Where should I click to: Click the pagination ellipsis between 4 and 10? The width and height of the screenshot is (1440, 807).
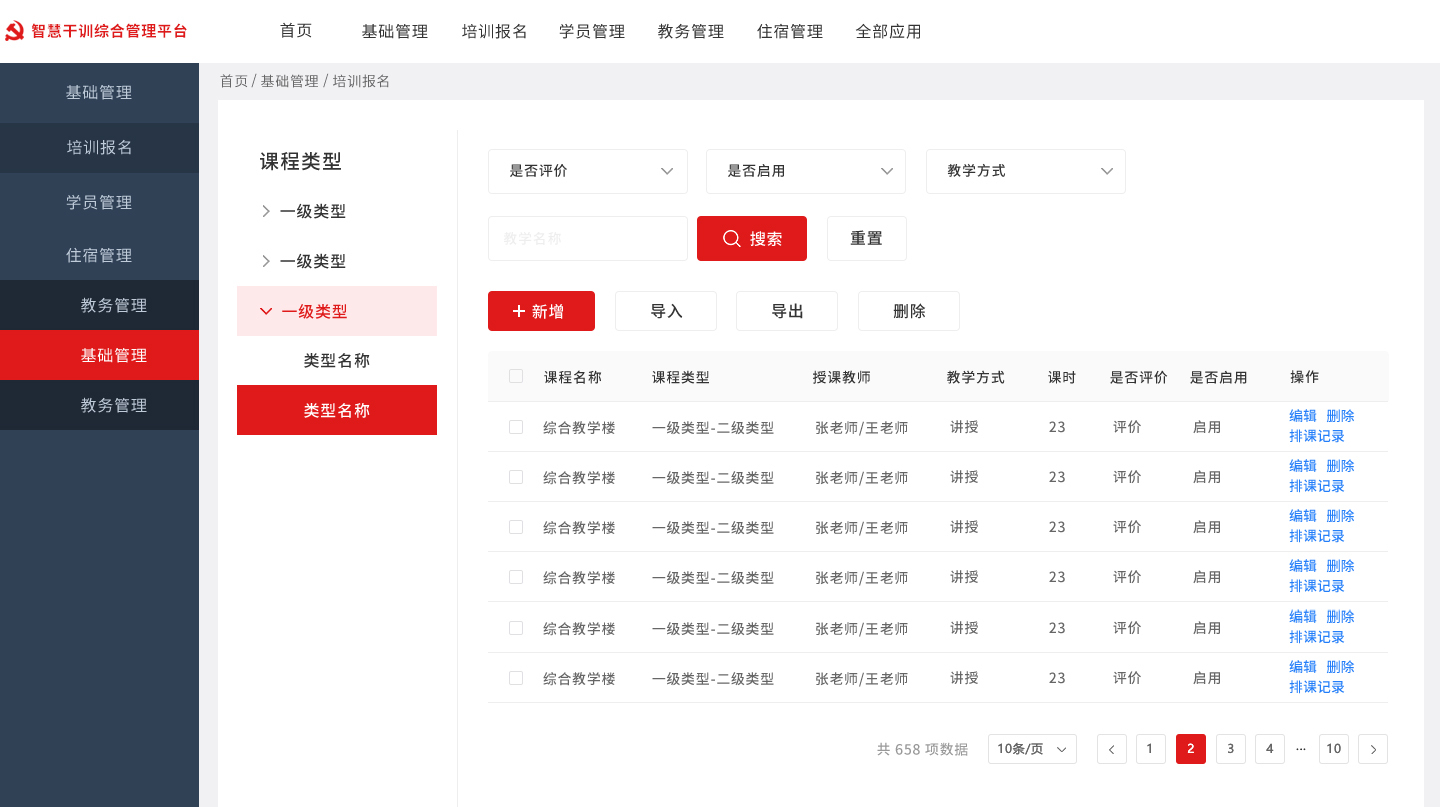[x=1301, y=748]
